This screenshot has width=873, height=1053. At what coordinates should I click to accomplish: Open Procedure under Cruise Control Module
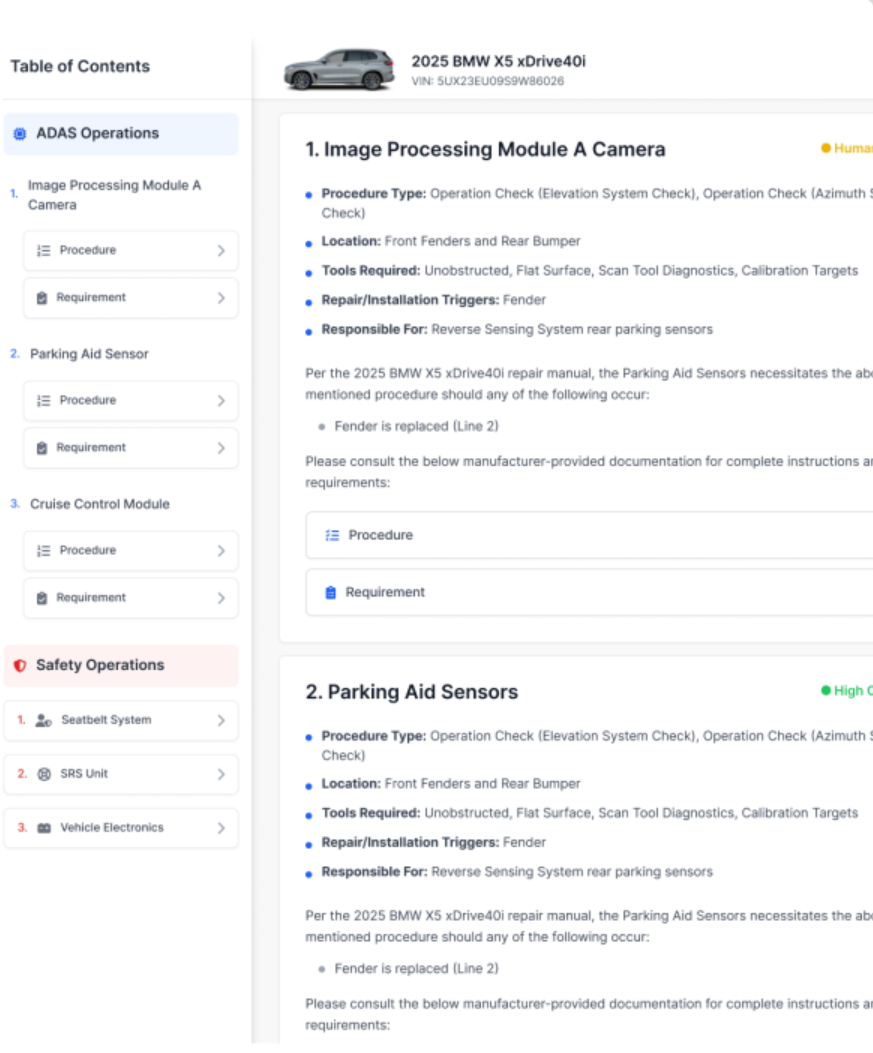click(x=130, y=550)
